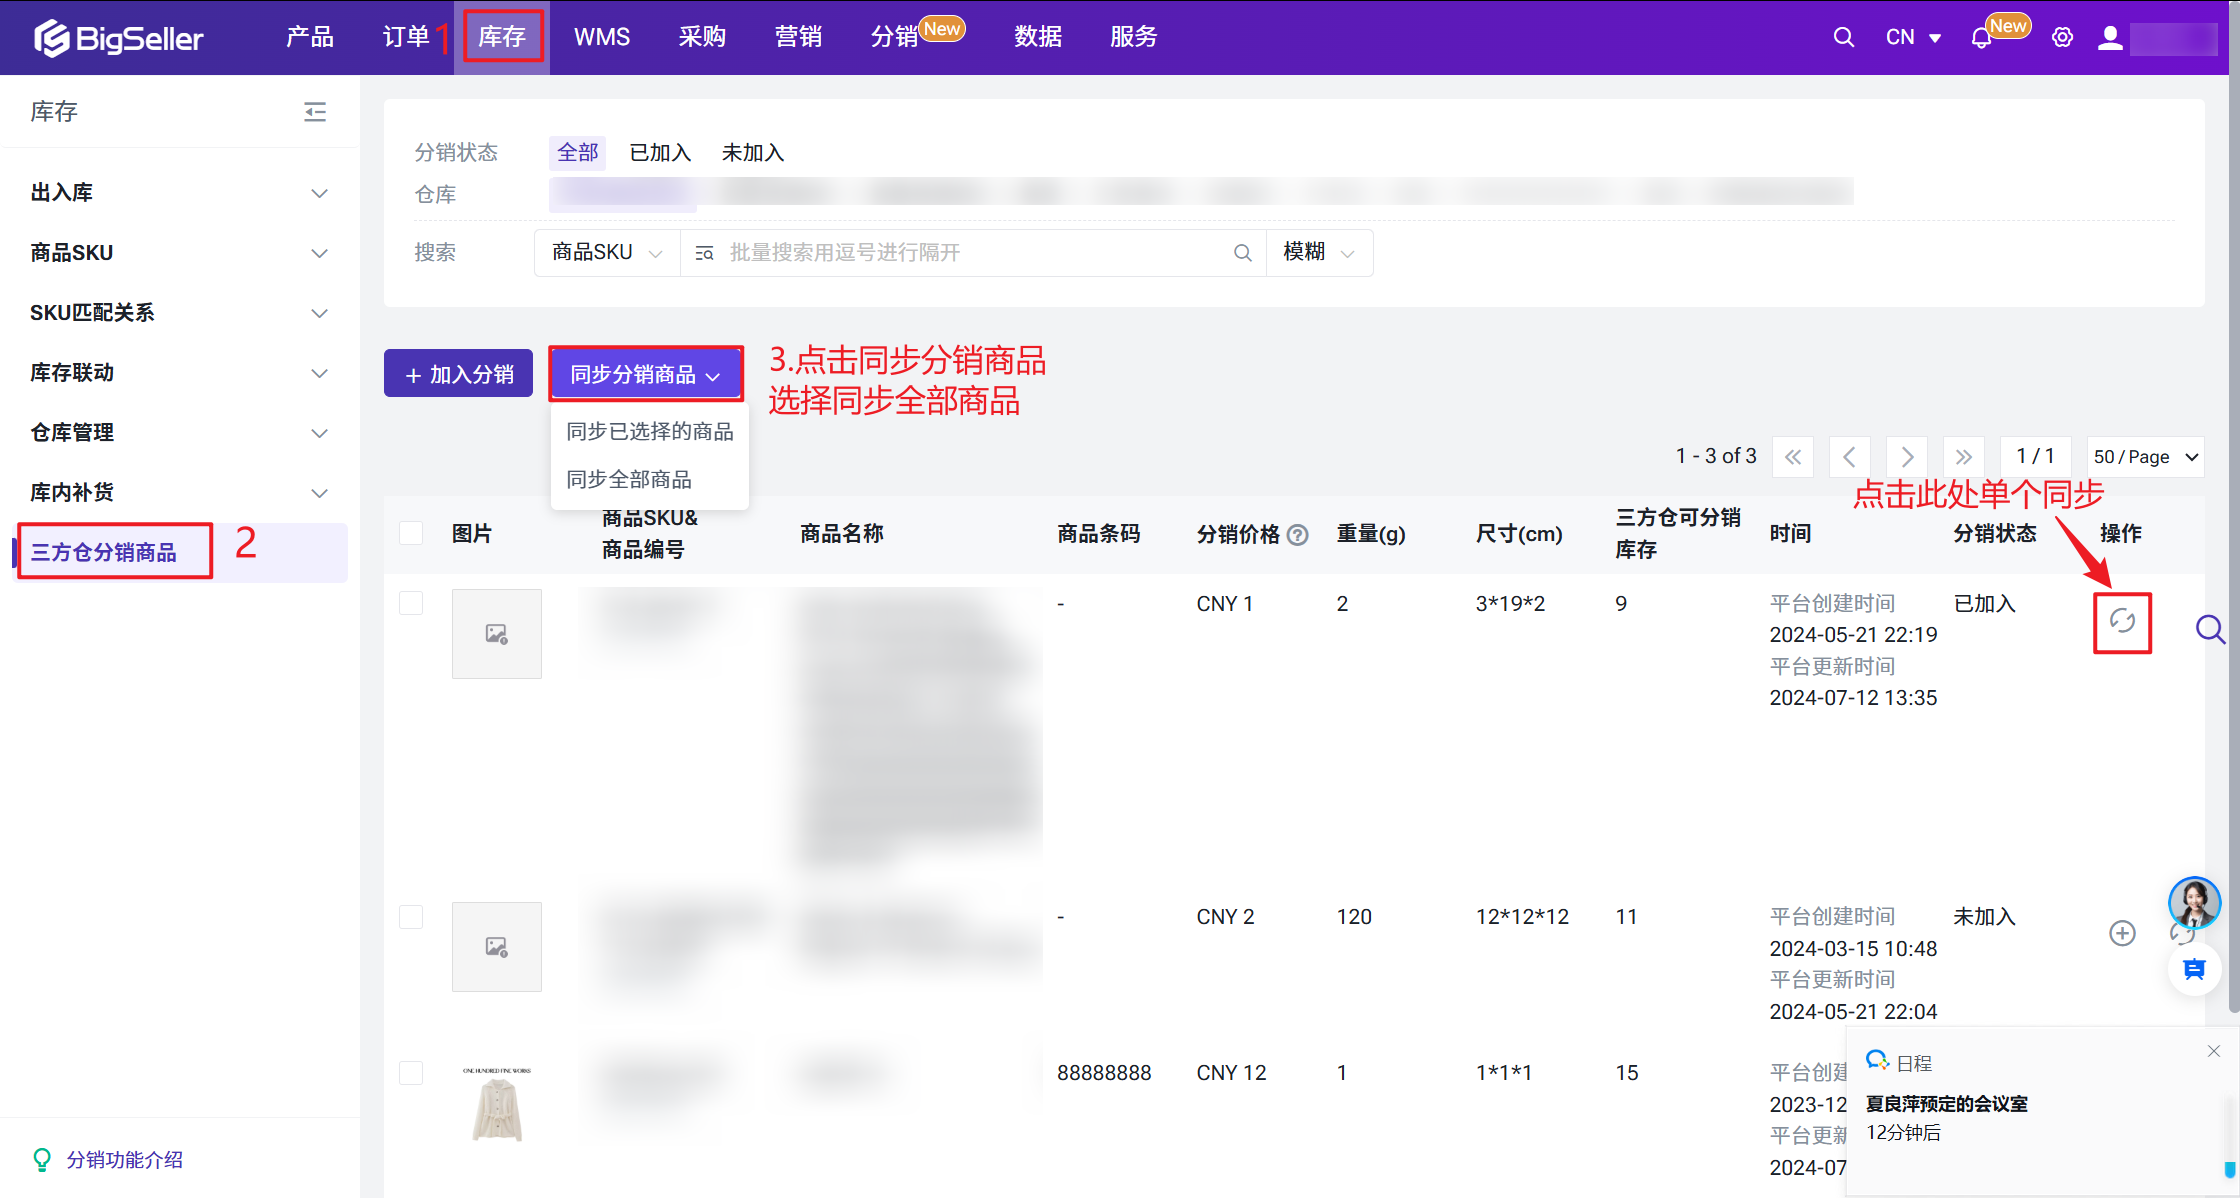Switch to the 已加入 status filter tab

[x=660, y=153]
